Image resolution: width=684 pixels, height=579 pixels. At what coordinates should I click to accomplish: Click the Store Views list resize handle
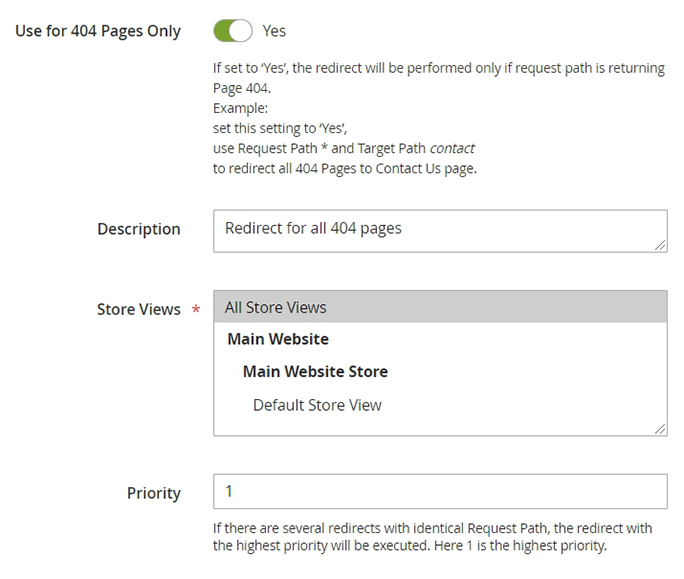coord(661,429)
